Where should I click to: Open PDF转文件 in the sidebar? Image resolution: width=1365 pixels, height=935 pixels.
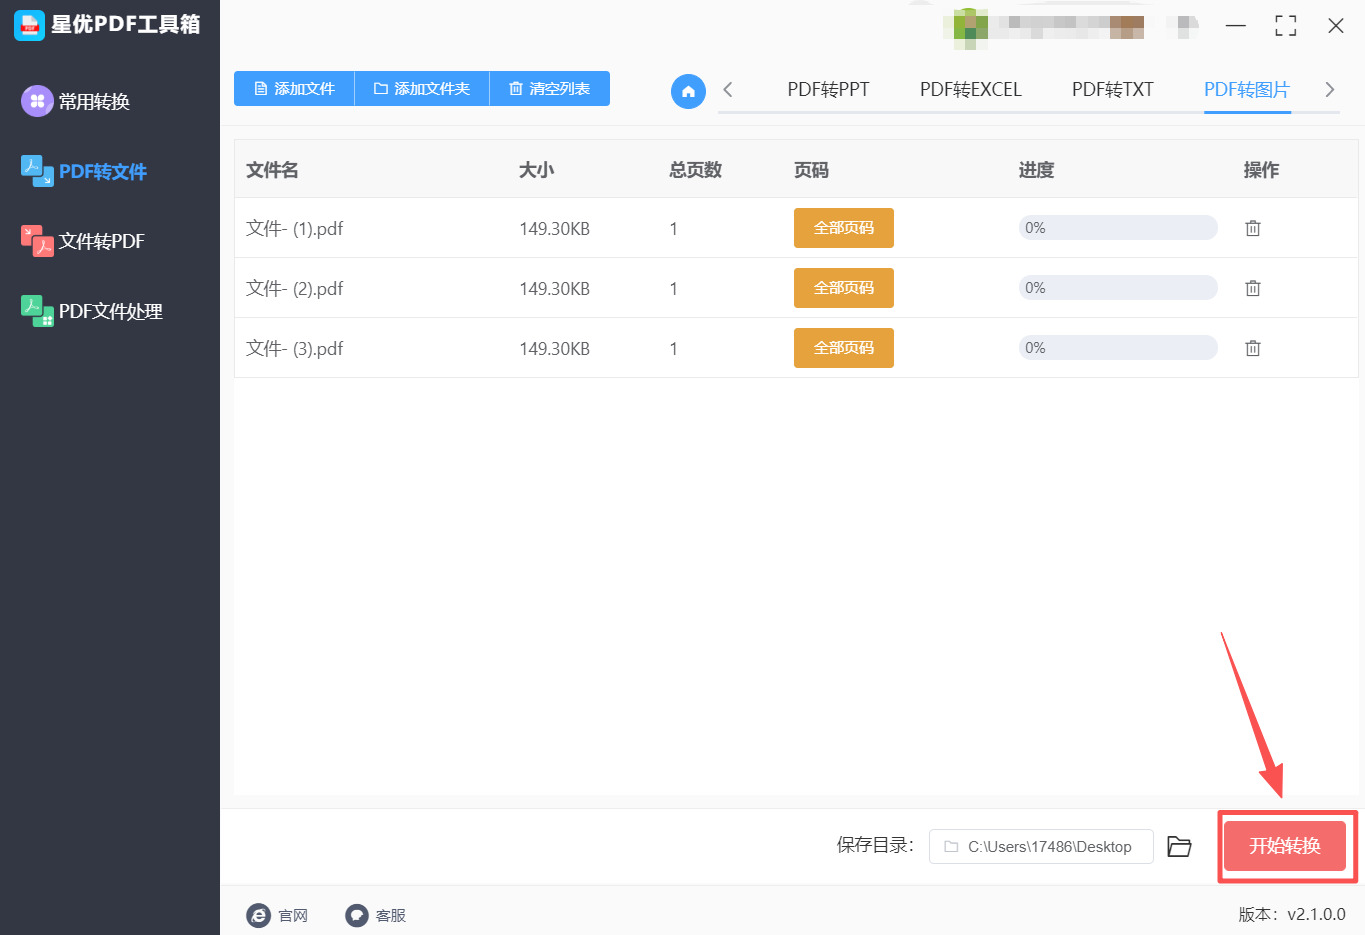tap(103, 171)
